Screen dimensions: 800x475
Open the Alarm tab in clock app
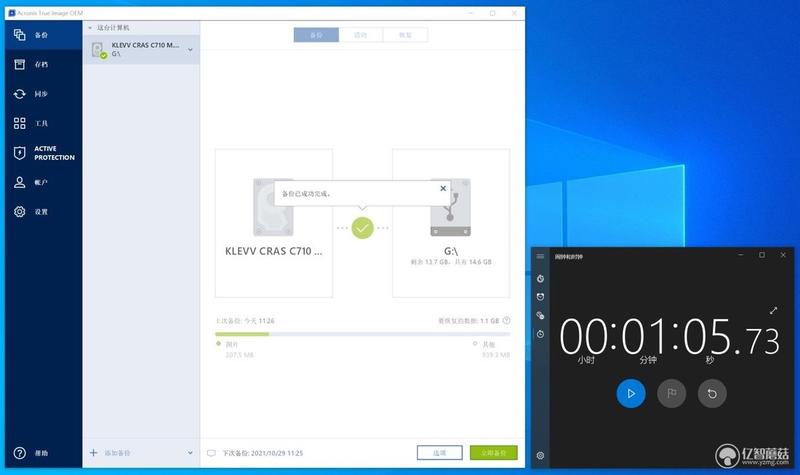540,297
